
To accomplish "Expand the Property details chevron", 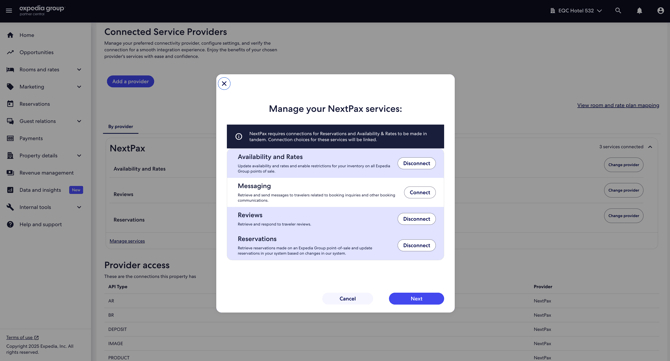I will coord(79,156).
